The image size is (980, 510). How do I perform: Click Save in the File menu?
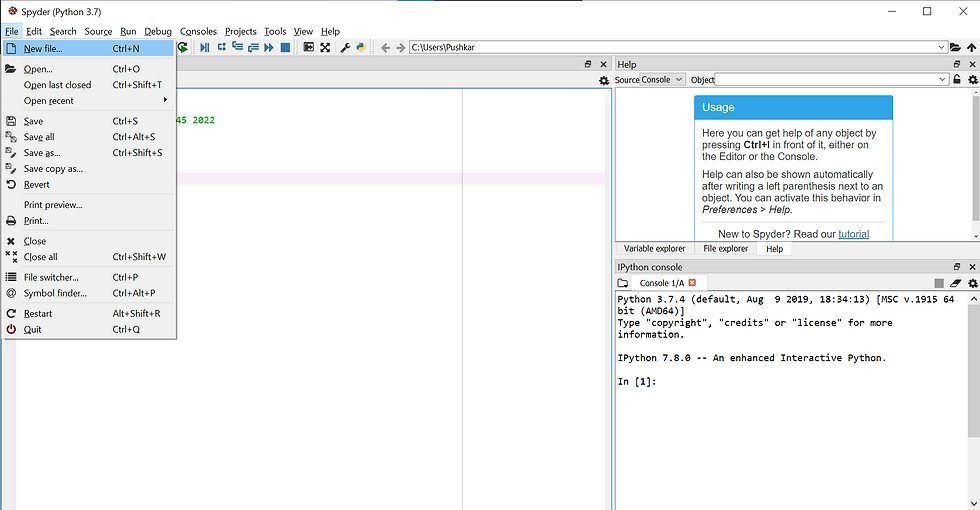click(89, 121)
